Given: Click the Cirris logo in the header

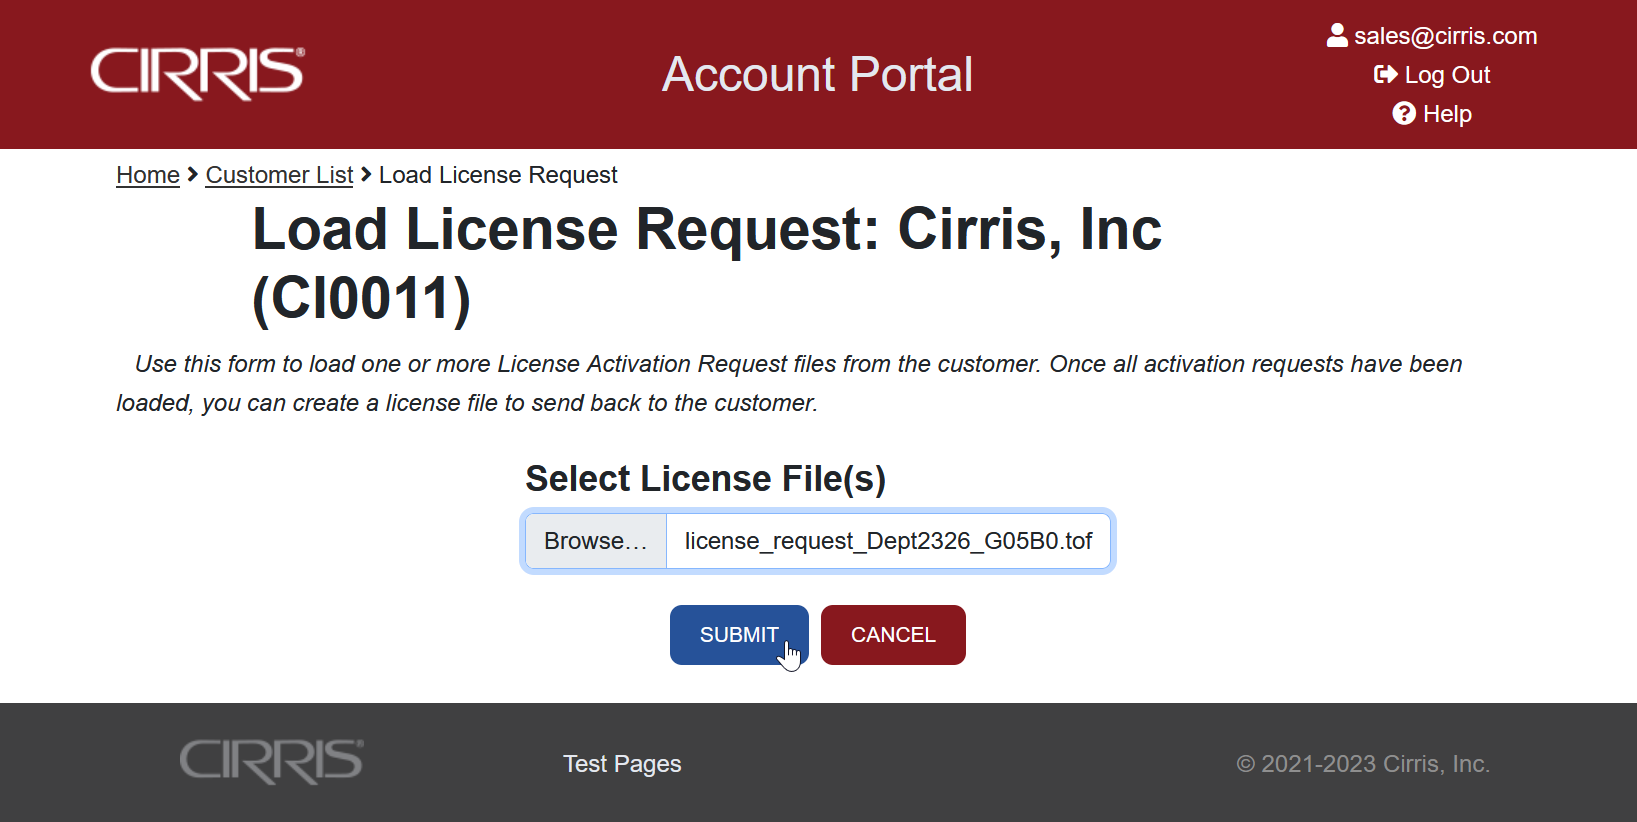Looking at the screenshot, I should pos(197,73).
